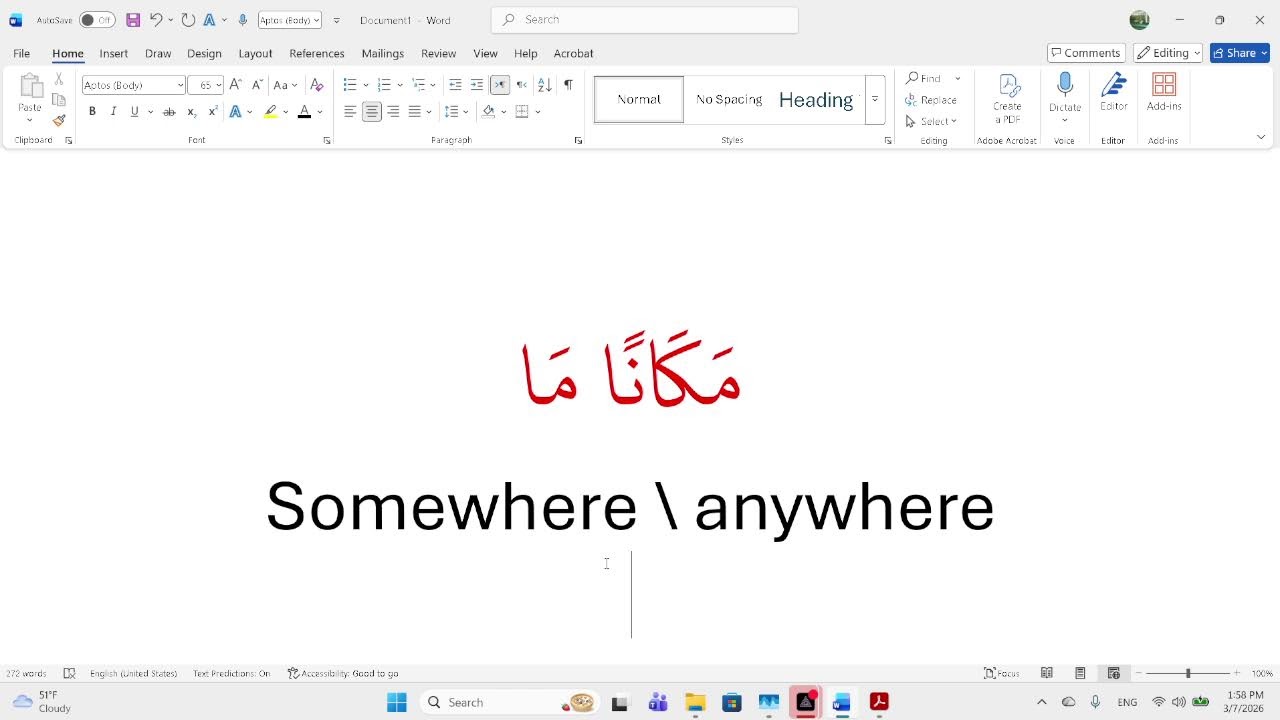Open the Acrobat tab
This screenshot has width=1280, height=720.
[x=573, y=53]
